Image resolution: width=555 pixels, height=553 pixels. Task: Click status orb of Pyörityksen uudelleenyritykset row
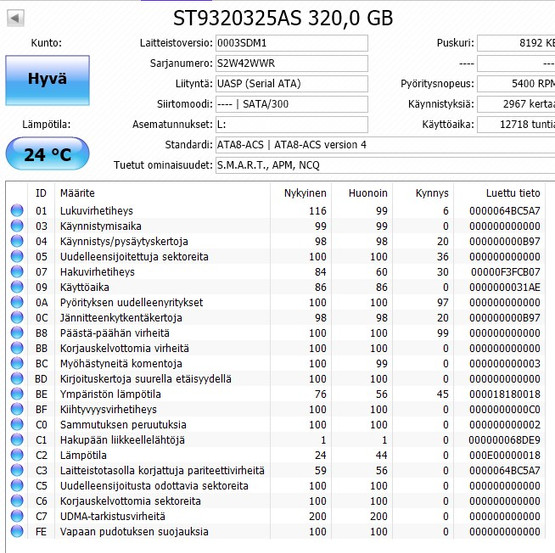(x=17, y=302)
